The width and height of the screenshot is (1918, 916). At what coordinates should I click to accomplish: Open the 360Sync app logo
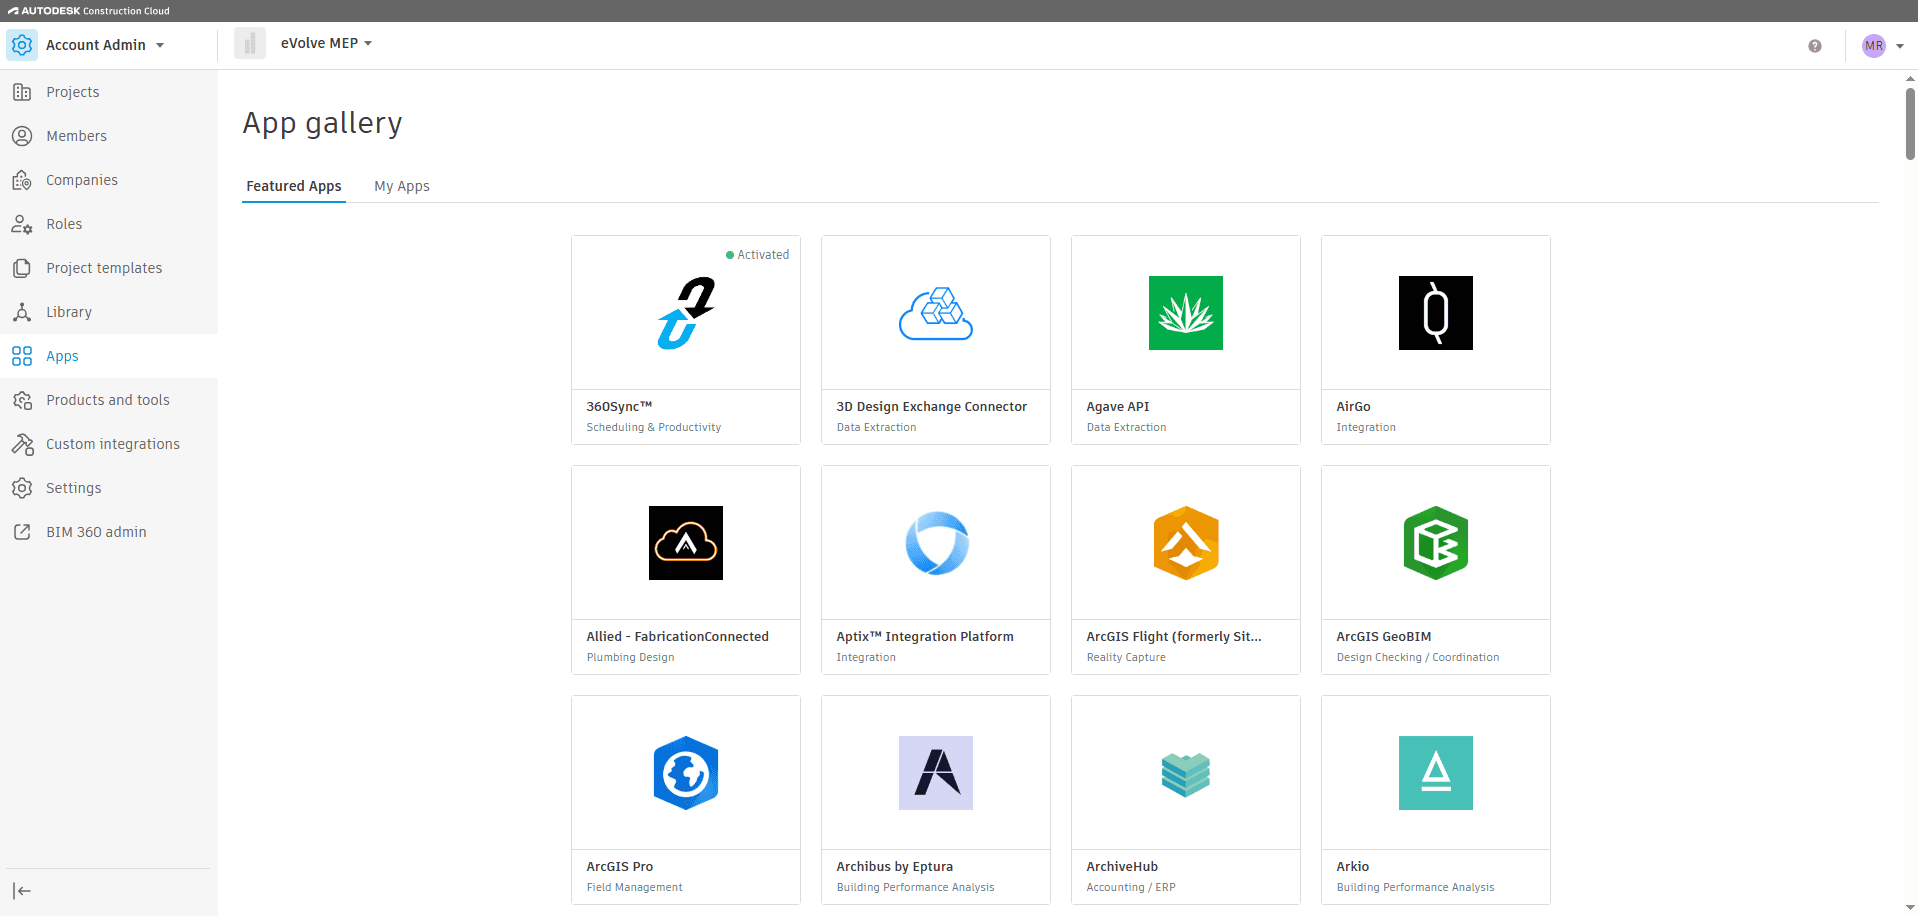pyautogui.click(x=686, y=313)
